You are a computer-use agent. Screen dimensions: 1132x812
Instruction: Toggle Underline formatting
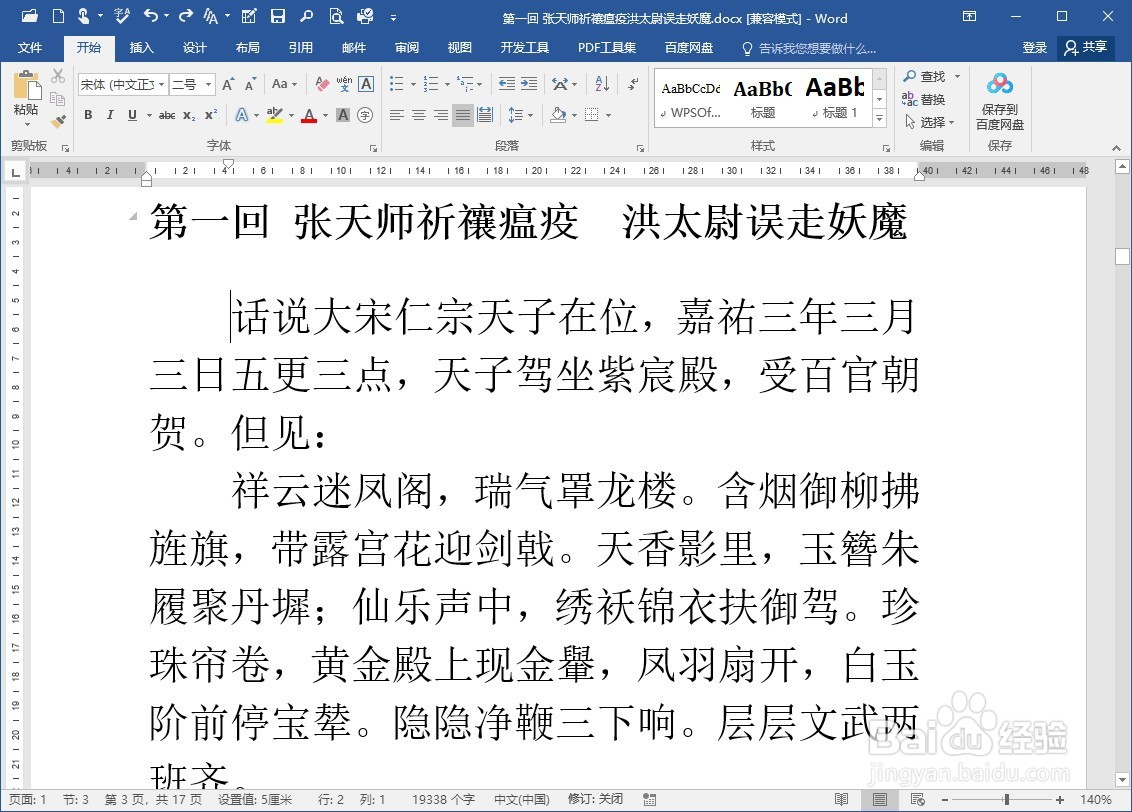(x=132, y=115)
